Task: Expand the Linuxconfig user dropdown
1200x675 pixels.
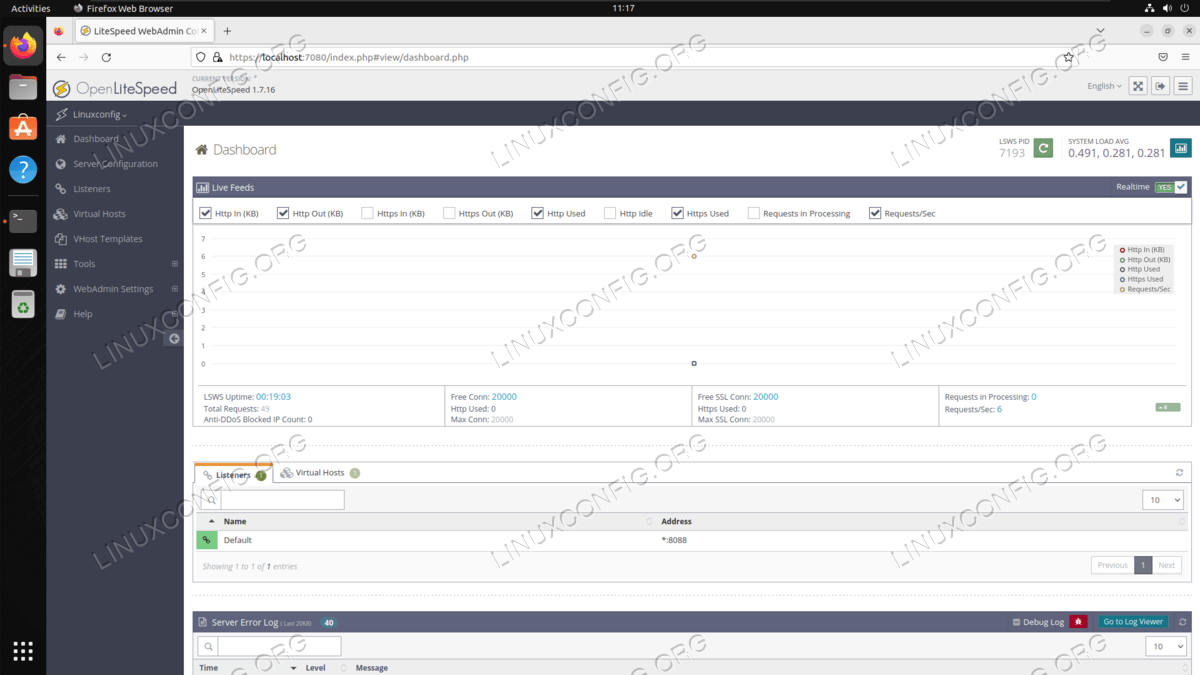Action: pos(100,114)
